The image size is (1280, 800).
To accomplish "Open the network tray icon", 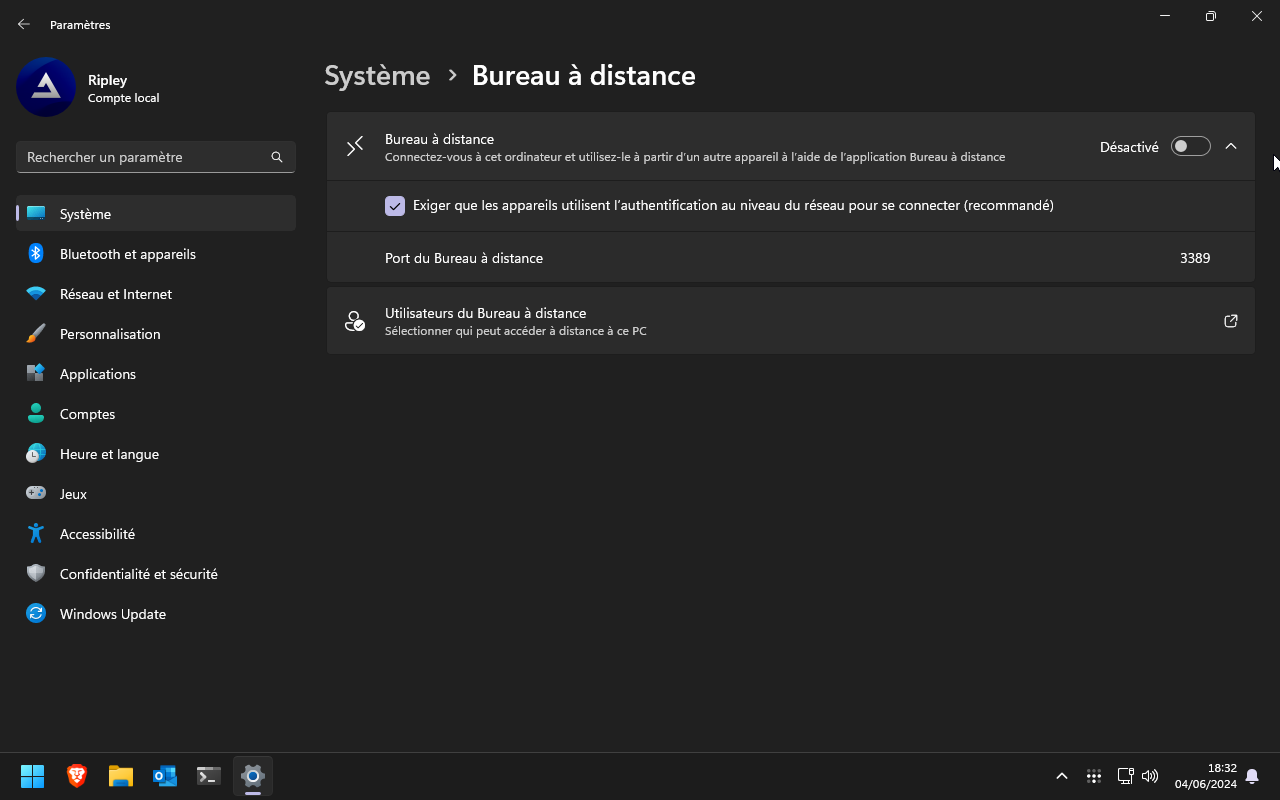I will [1125, 776].
